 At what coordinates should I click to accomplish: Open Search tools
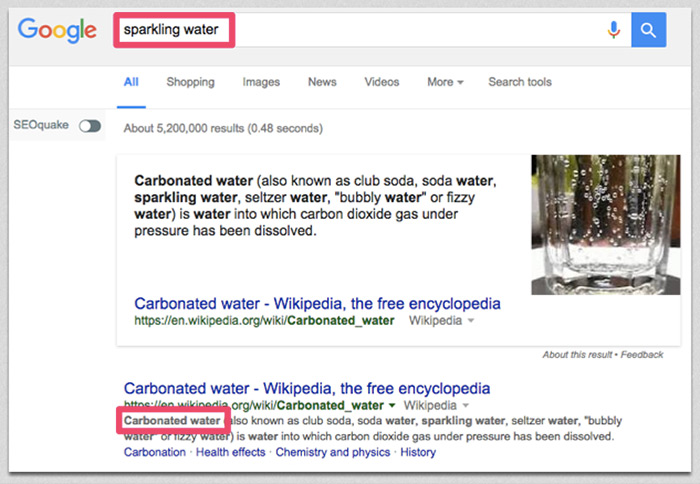pyautogui.click(x=519, y=82)
